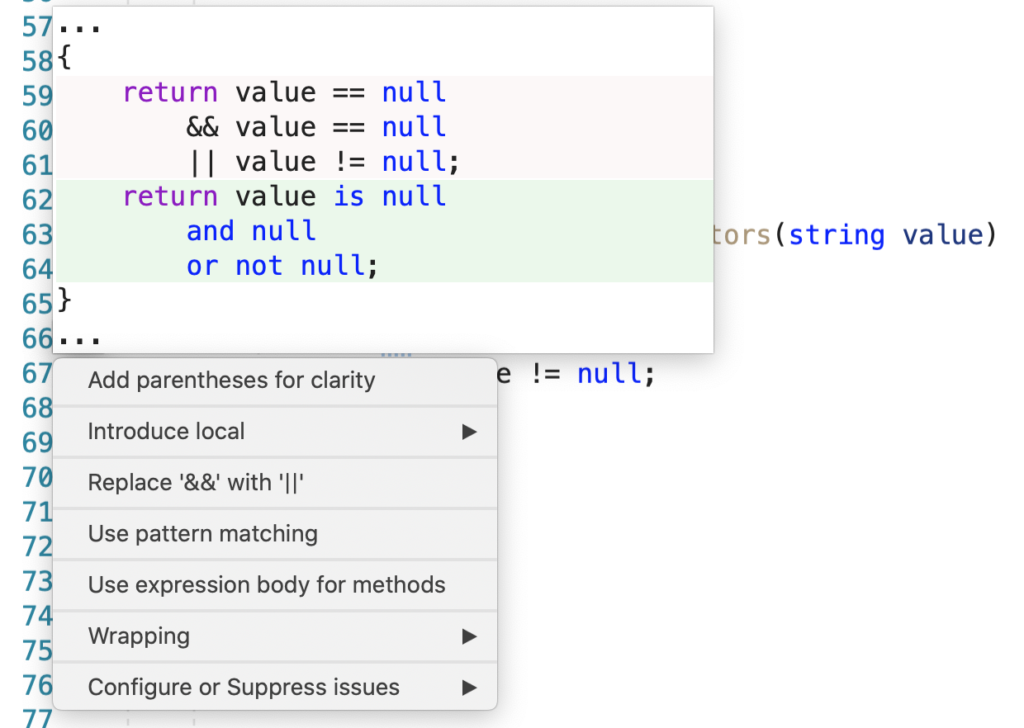
Task: Click the 'return' keyword on line 62
Action: (x=170, y=196)
